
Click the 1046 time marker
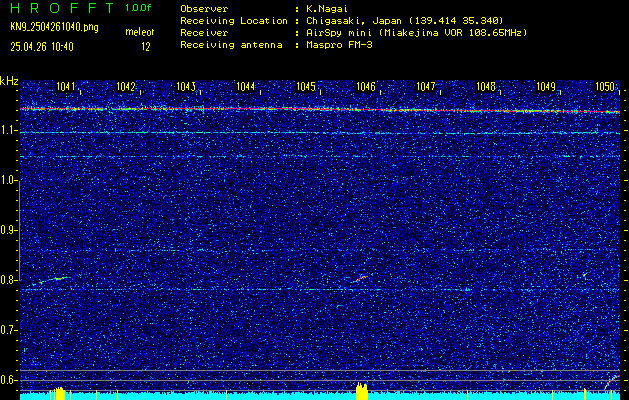(x=366, y=86)
